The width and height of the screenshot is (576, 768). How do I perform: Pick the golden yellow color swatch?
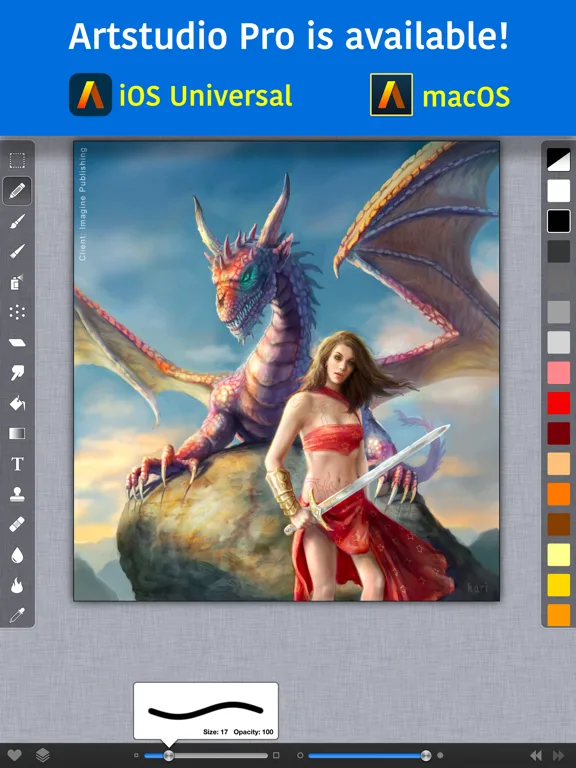558,585
